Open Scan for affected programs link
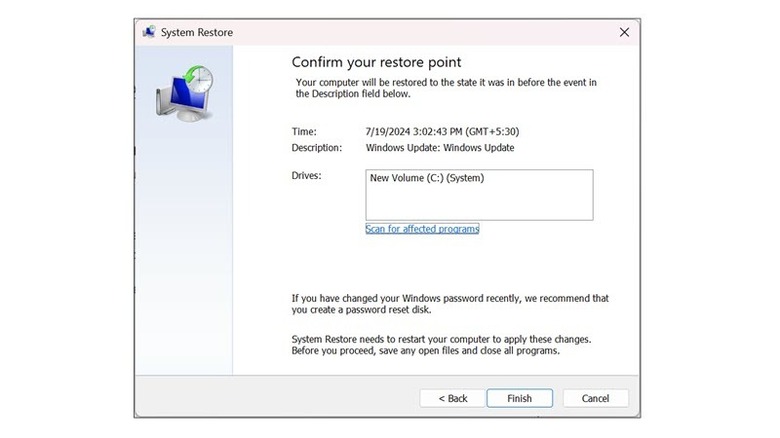 coord(422,229)
